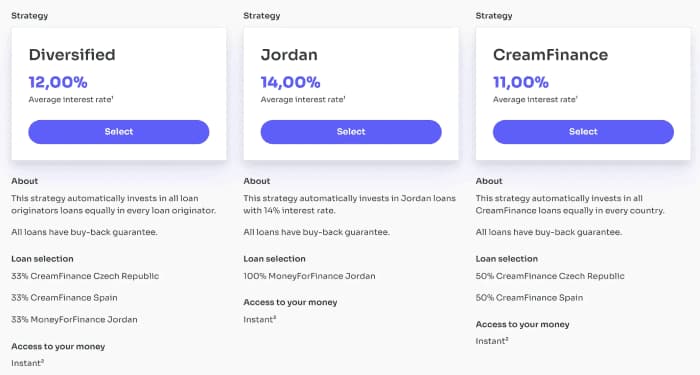Click the Diversified strategy card title

(x=72, y=55)
